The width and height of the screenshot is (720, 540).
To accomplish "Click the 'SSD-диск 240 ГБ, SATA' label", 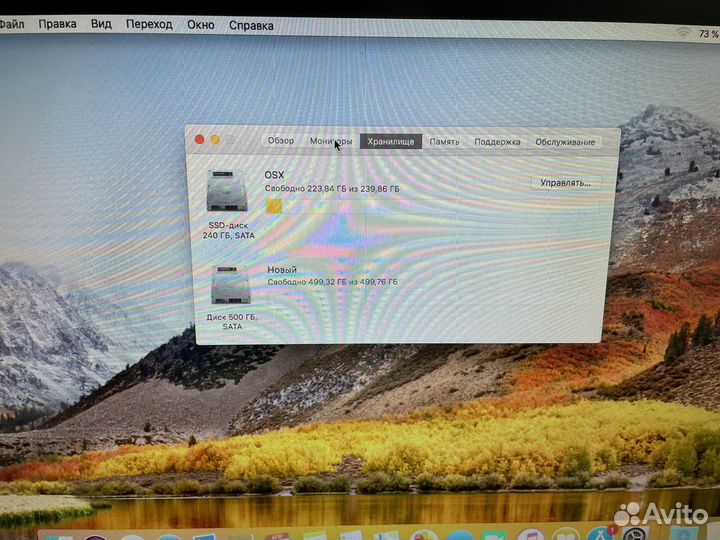I will coord(228,230).
